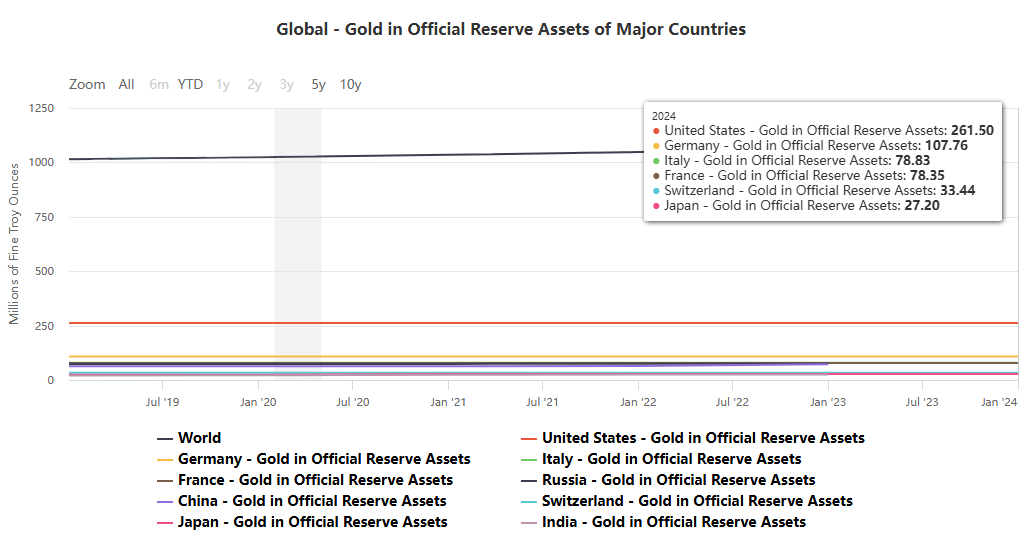Viewport: 1030px width, 546px height.
Task: Hide the France gold reserve series
Action: pyautogui.click(x=315, y=480)
